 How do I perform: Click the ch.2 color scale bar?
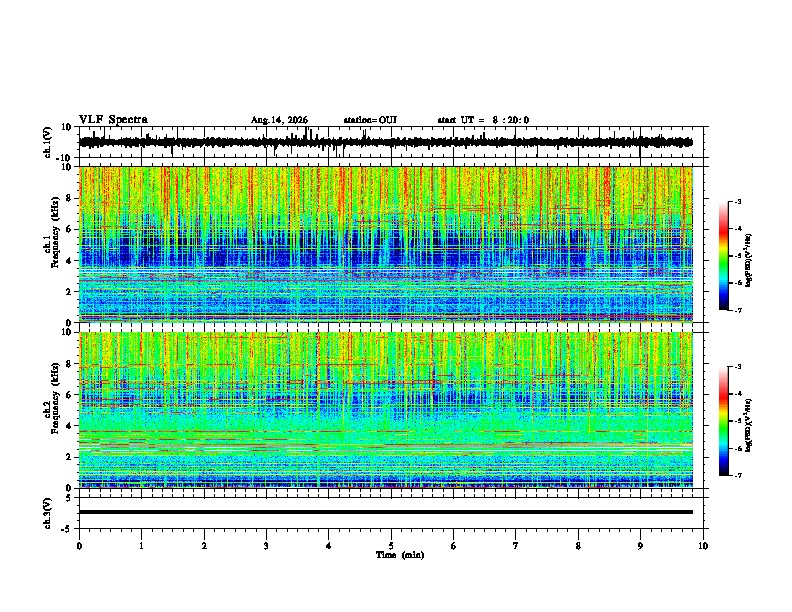[724, 421]
